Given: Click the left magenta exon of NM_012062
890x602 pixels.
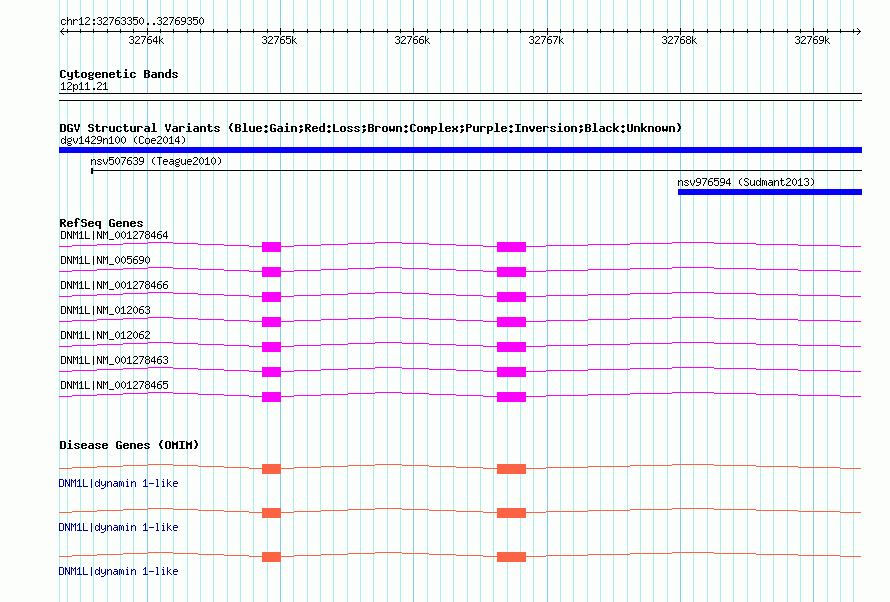Looking at the screenshot, I should 271,347.
